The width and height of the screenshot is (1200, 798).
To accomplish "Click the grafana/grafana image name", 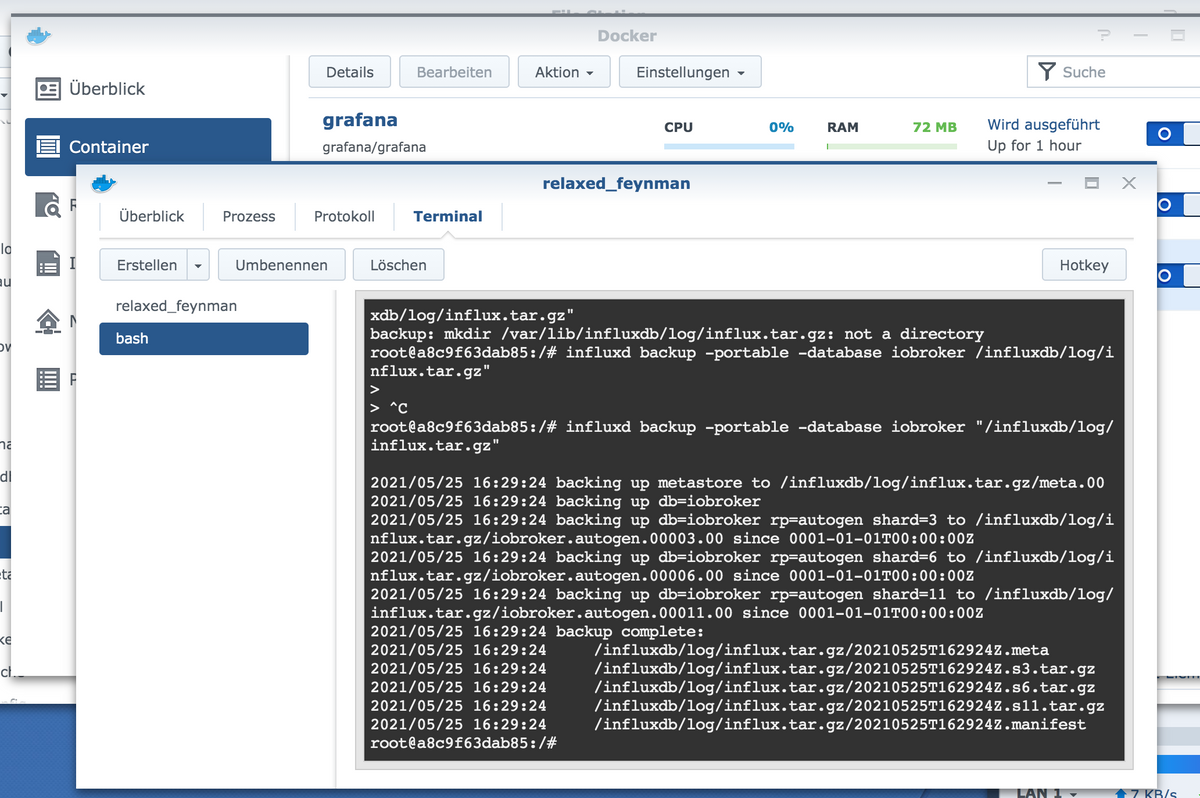I will (374, 147).
